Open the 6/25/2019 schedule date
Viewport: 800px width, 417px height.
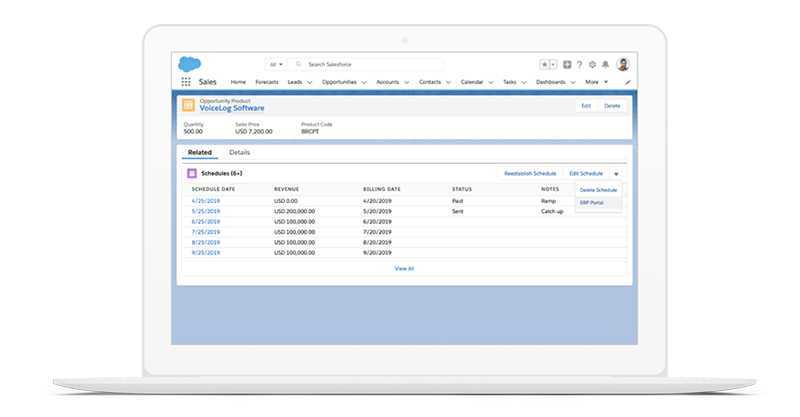[206, 222]
